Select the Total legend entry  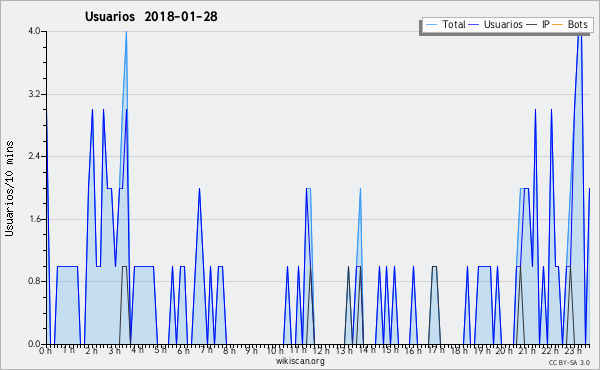tap(445, 24)
